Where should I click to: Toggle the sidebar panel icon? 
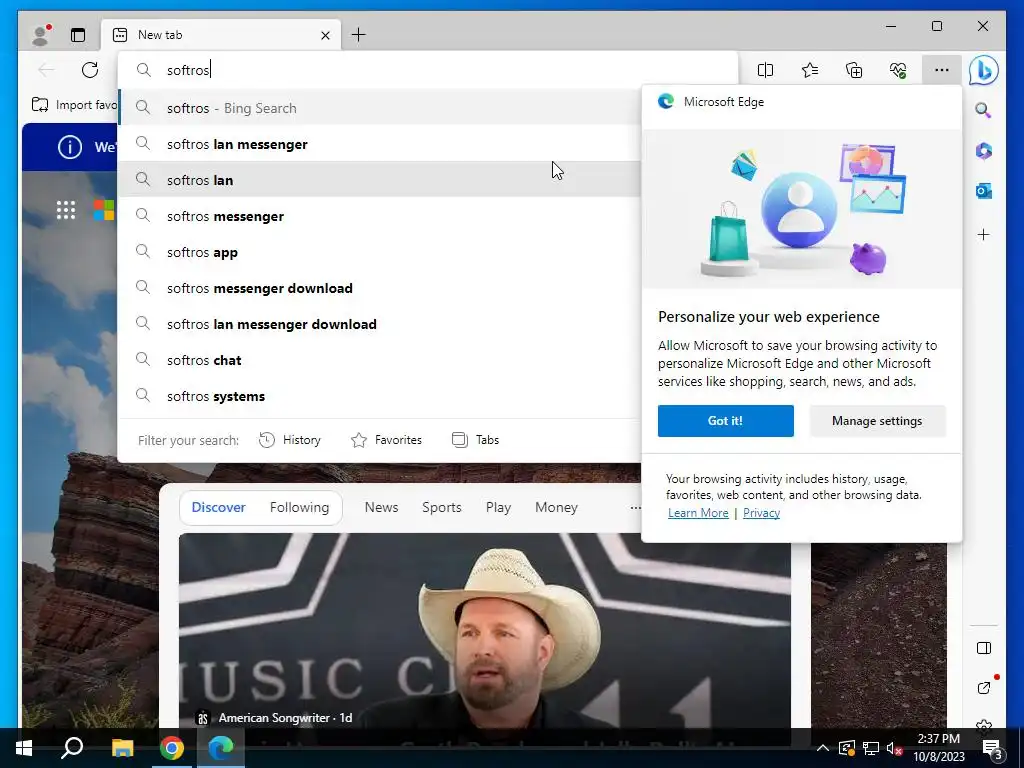984,648
